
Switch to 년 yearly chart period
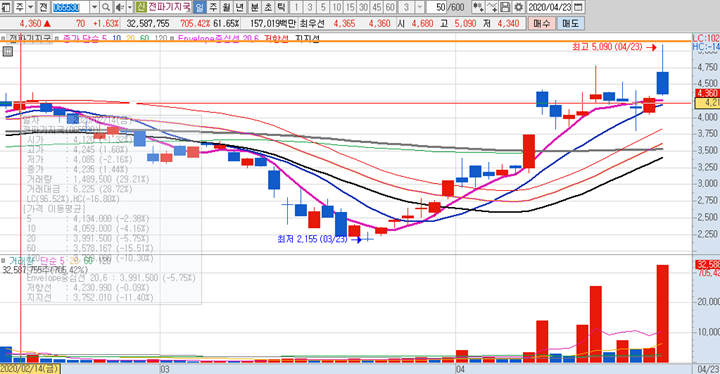[x=240, y=7]
